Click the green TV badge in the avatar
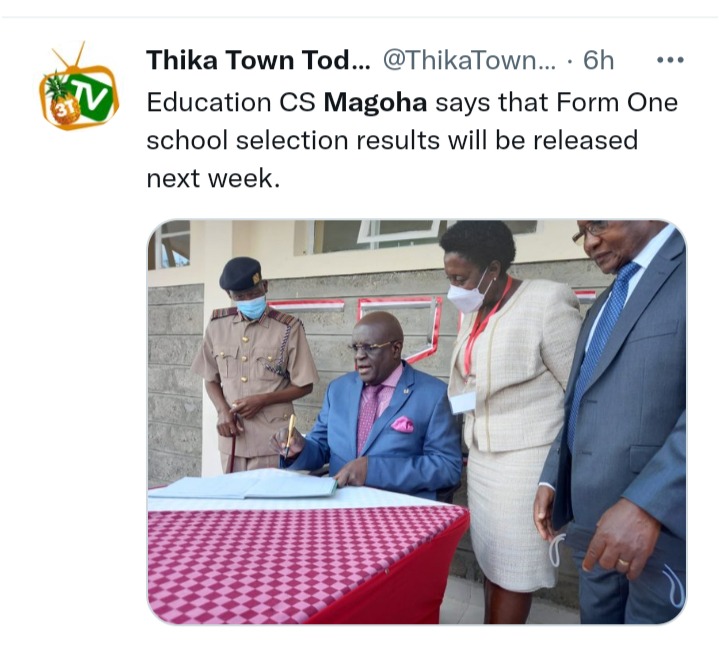Screen dimensions: 719x651 [94, 96]
